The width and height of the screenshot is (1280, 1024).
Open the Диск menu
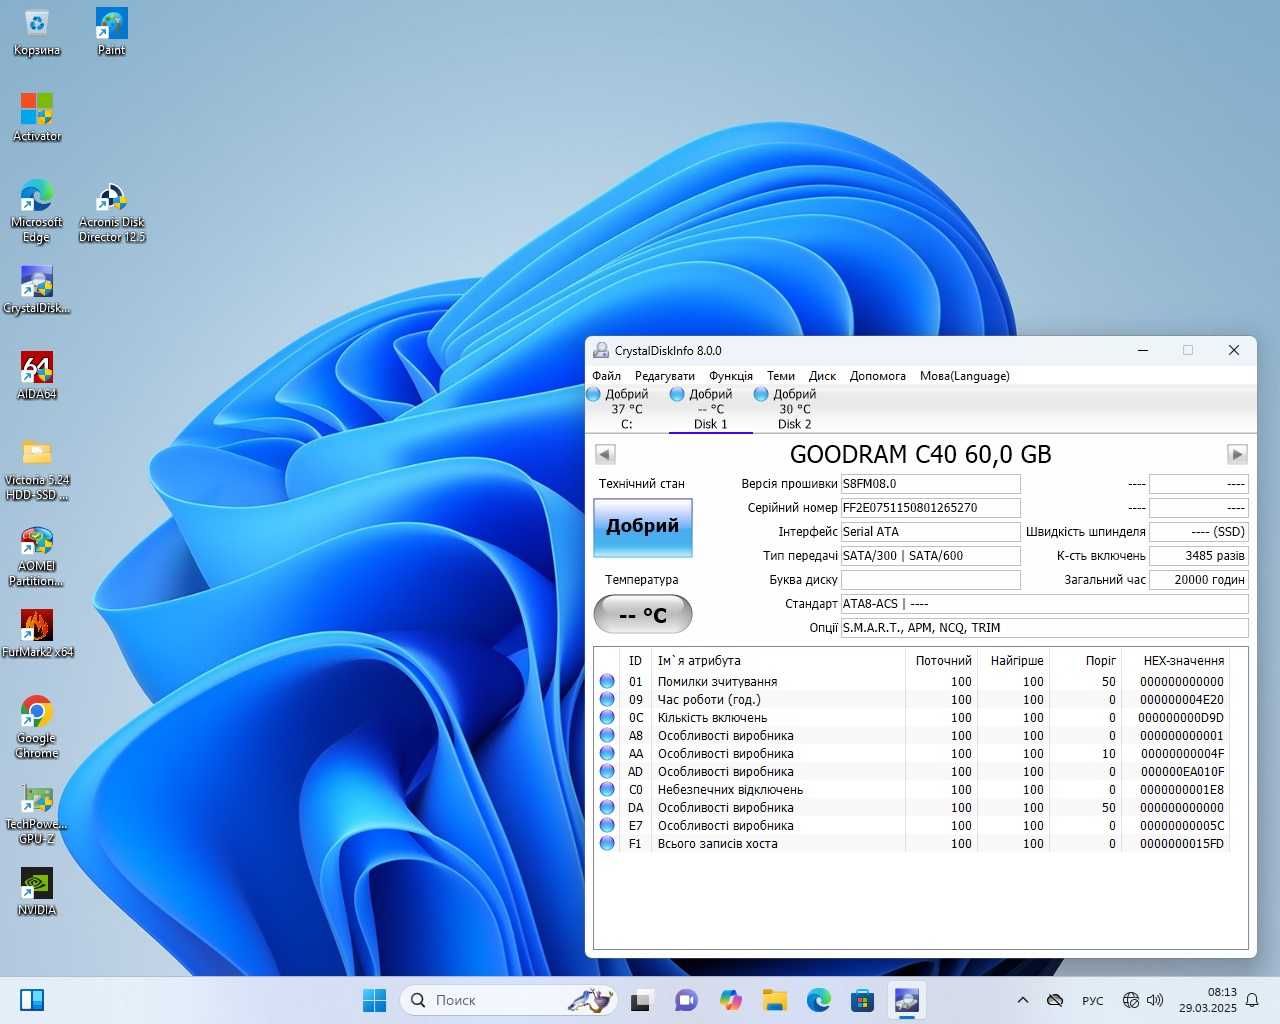(823, 376)
